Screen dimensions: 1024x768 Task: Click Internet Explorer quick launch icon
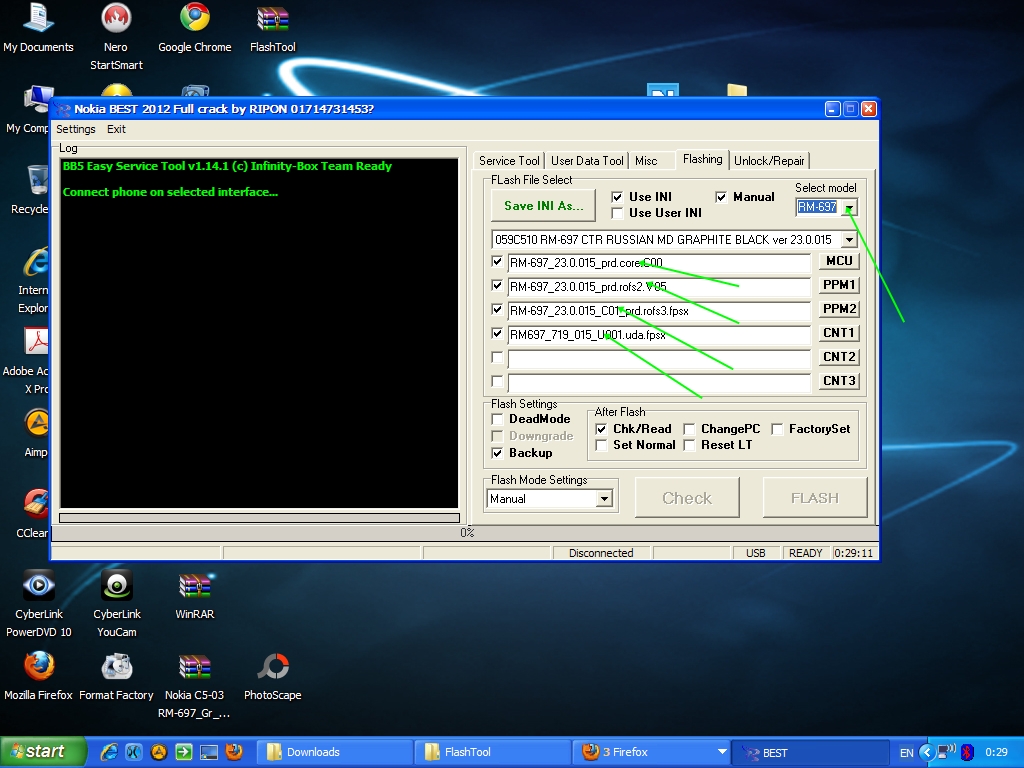109,752
